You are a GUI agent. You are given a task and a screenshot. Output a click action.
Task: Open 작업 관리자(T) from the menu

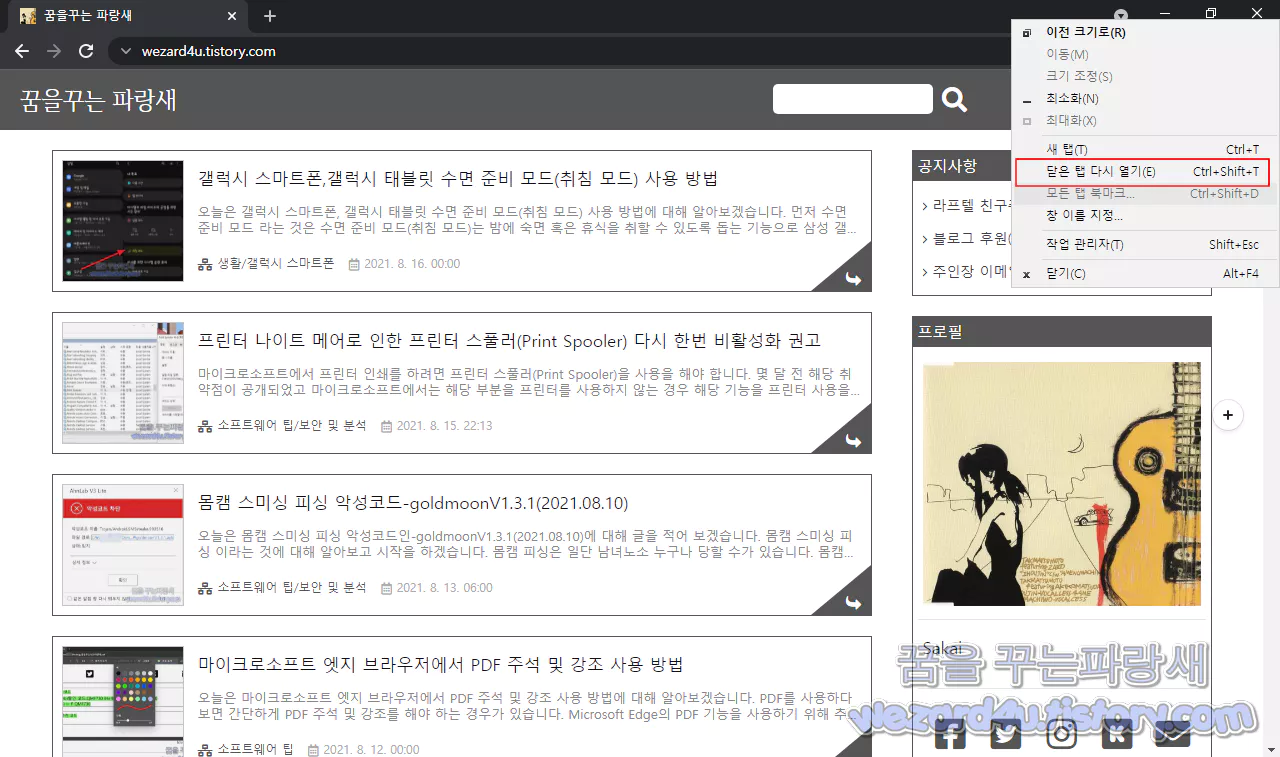pos(1084,245)
